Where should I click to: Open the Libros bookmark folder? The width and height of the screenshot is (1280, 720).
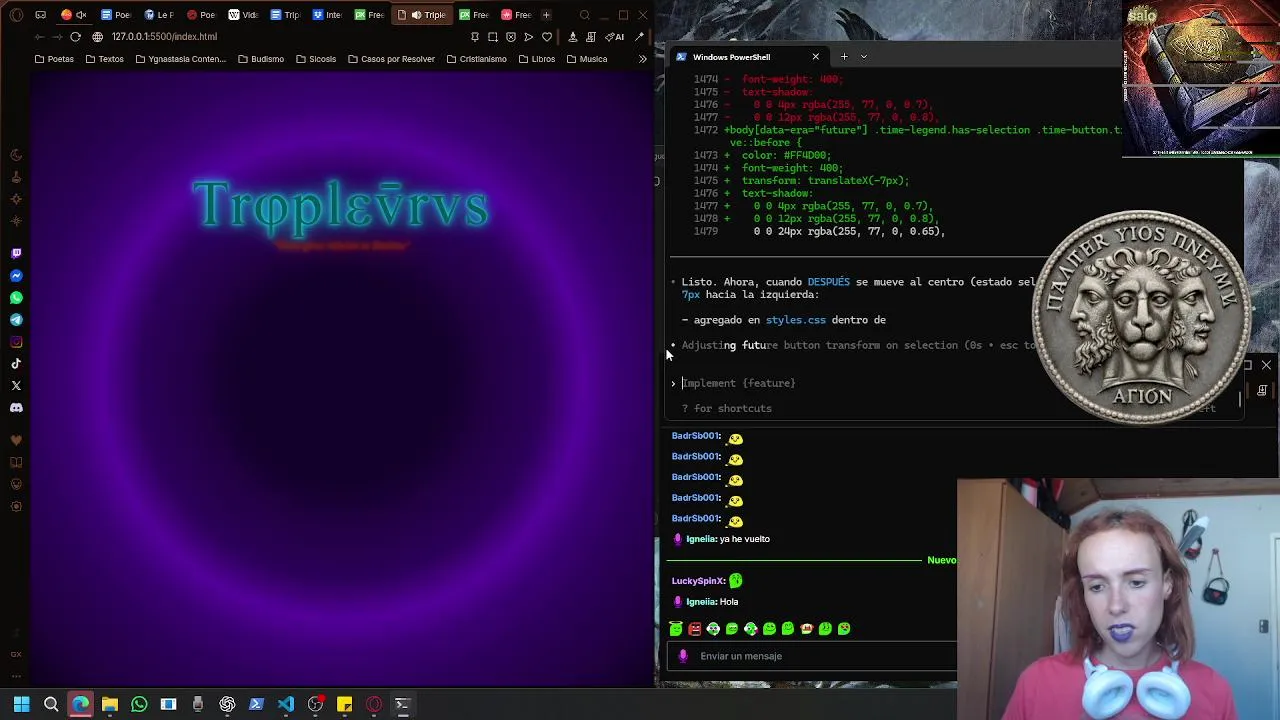tap(537, 59)
